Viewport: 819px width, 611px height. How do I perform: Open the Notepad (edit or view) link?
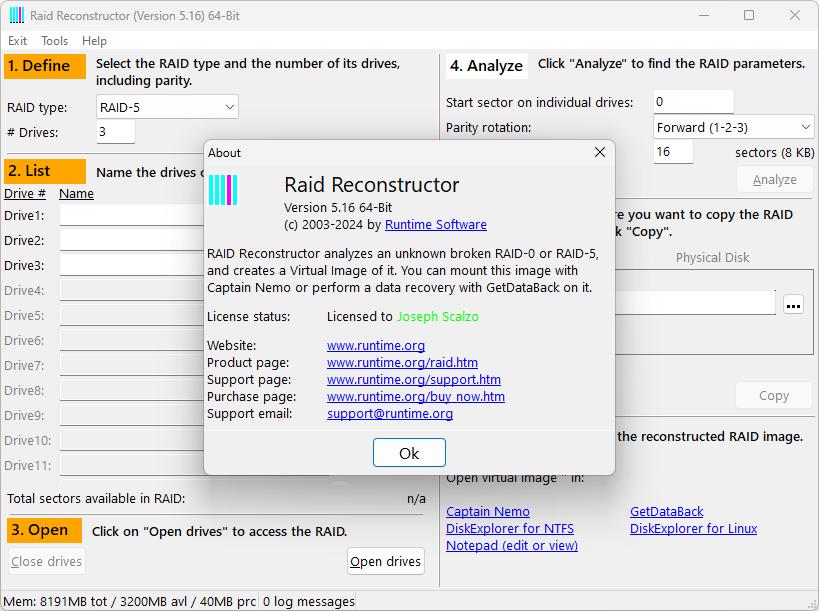pos(512,546)
